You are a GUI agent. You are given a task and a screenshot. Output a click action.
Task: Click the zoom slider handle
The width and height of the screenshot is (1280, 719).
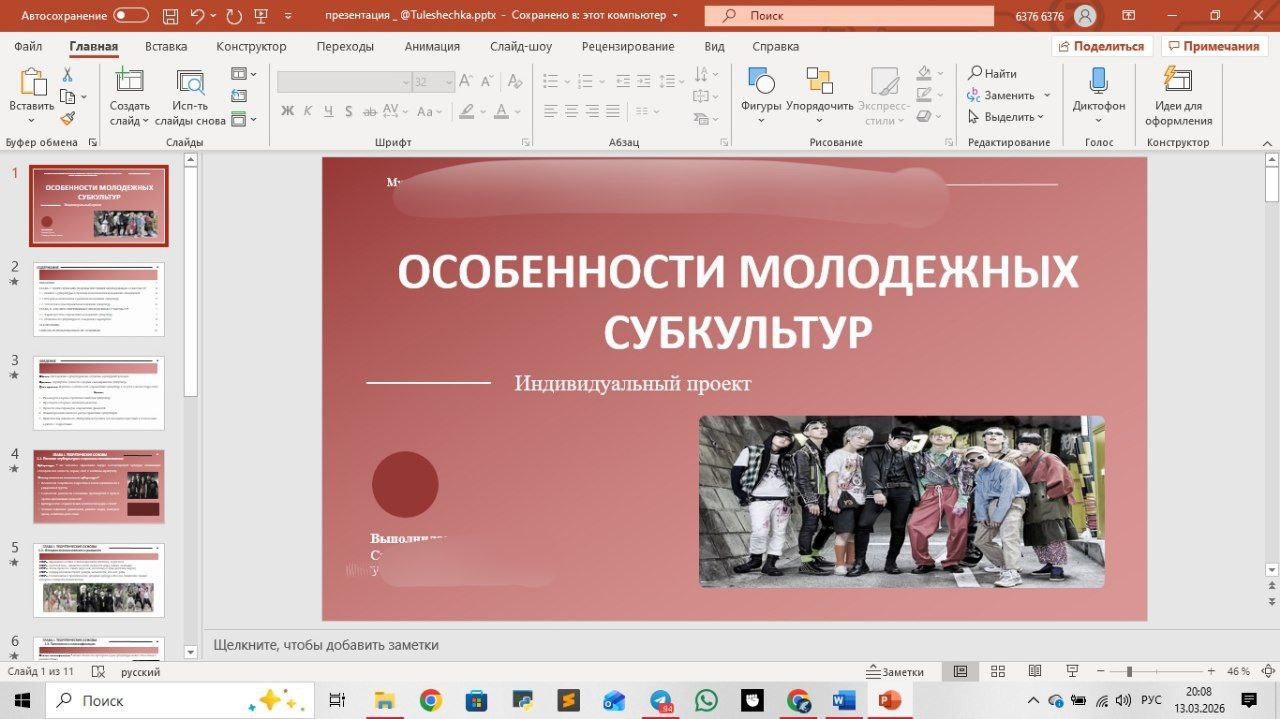1129,671
